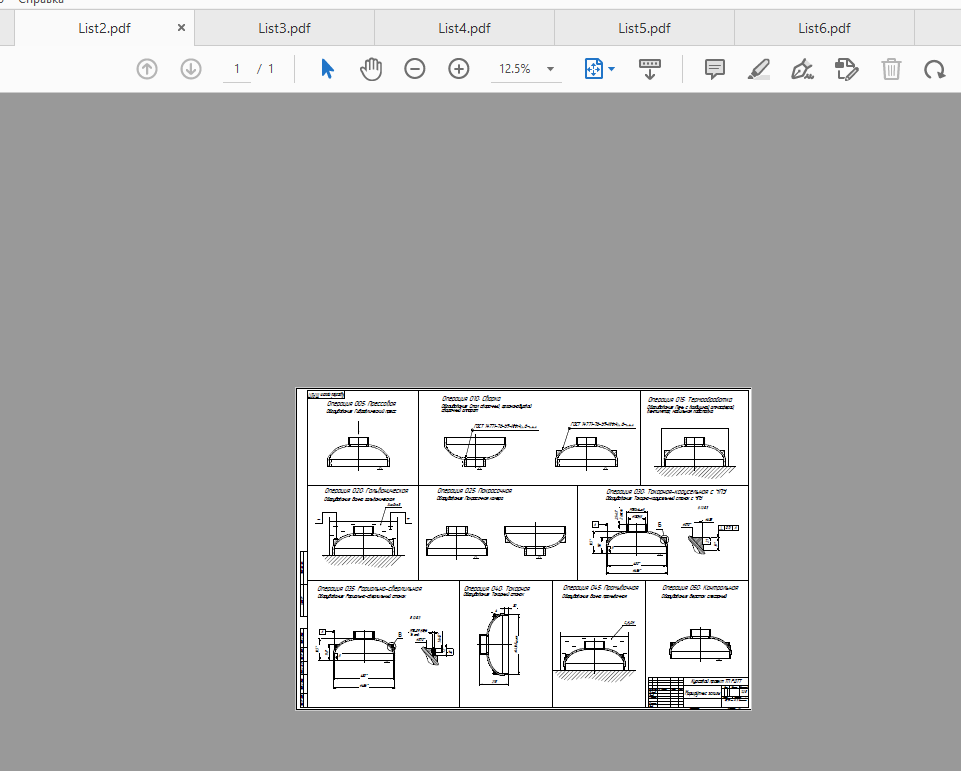Click the scrolling mode keyboard-arrow icon
961x771 pixels.
650,69
